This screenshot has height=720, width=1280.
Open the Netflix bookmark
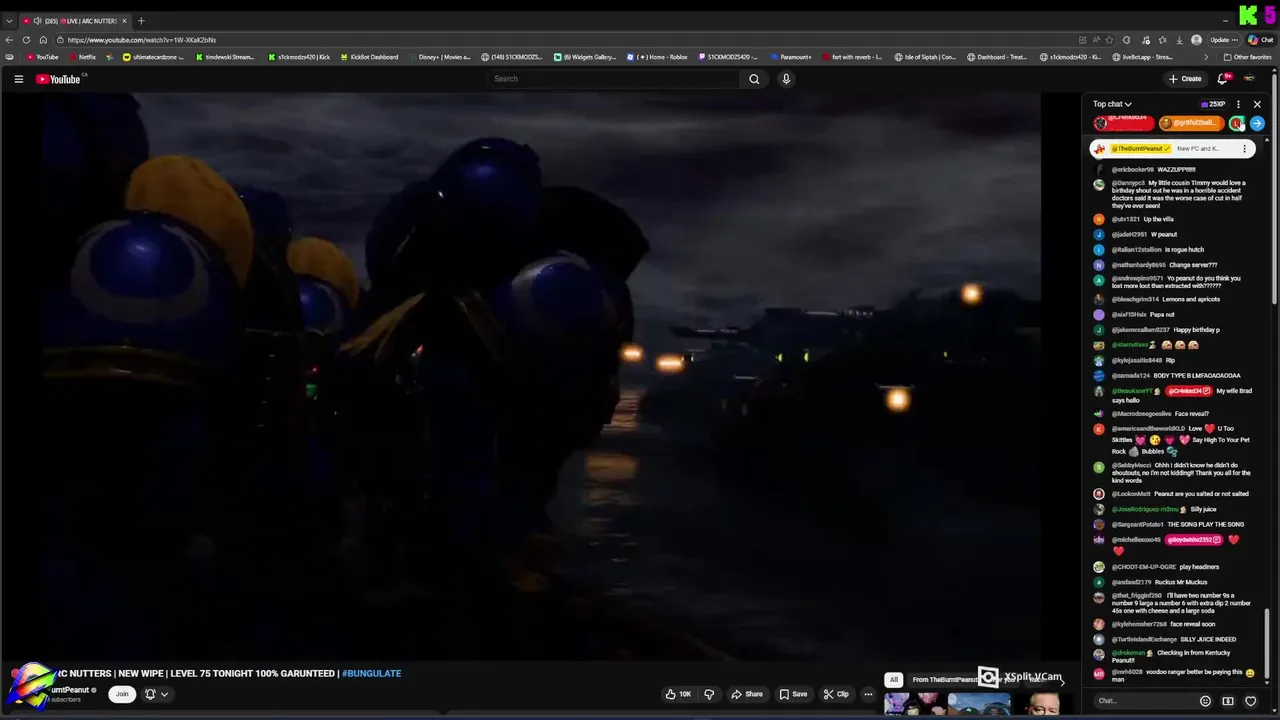point(82,57)
